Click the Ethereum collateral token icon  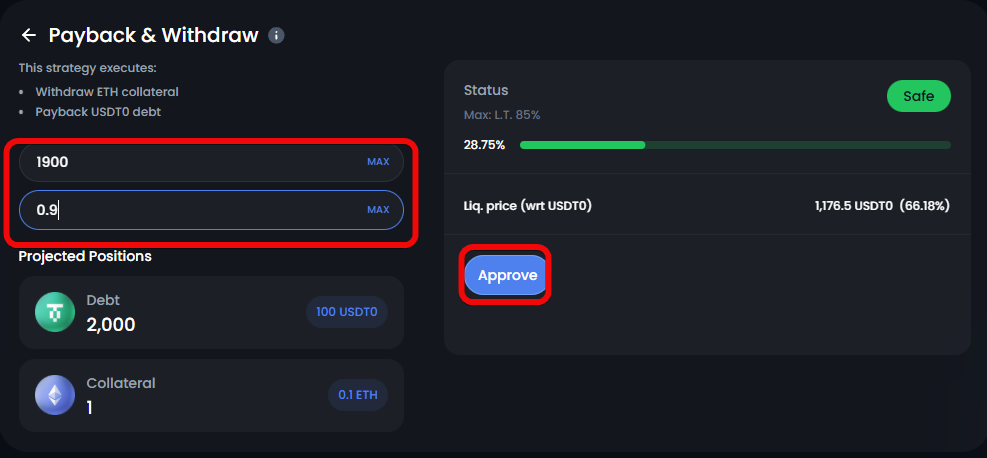tap(55, 395)
